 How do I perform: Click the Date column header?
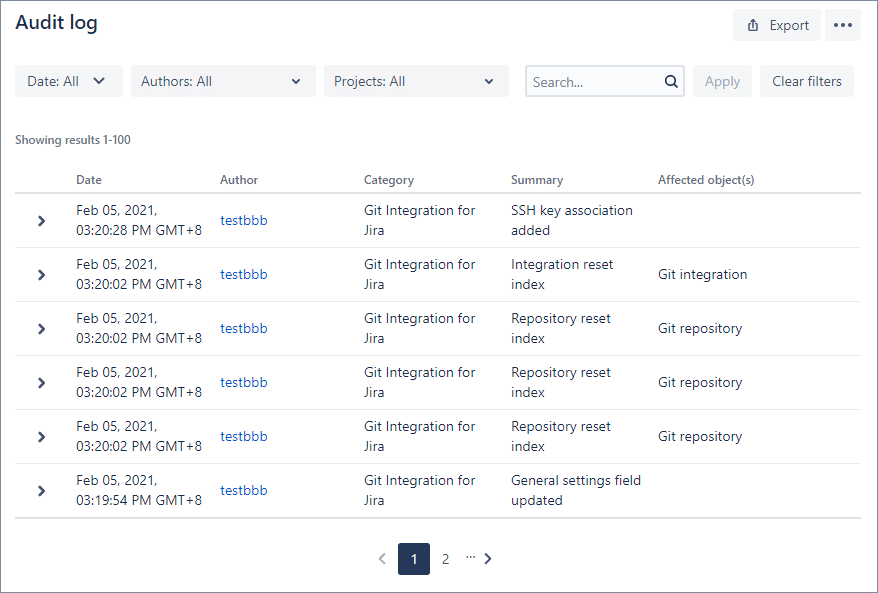[x=89, y=180]
